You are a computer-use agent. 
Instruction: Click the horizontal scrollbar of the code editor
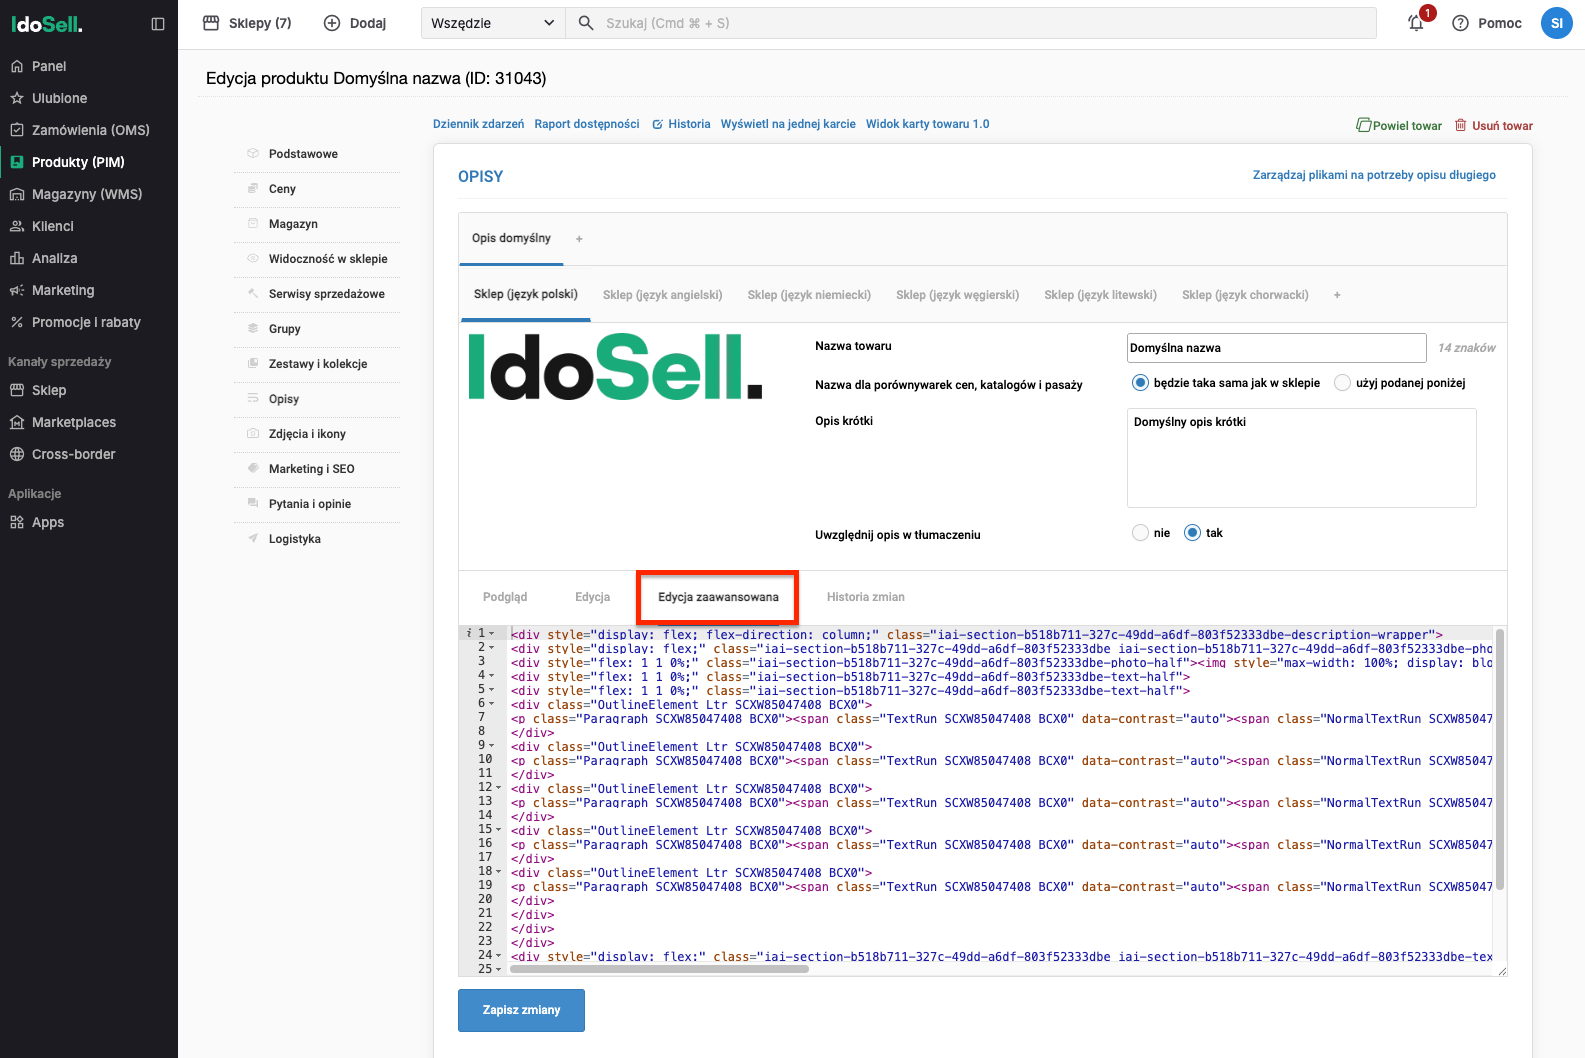click(660, 969)
